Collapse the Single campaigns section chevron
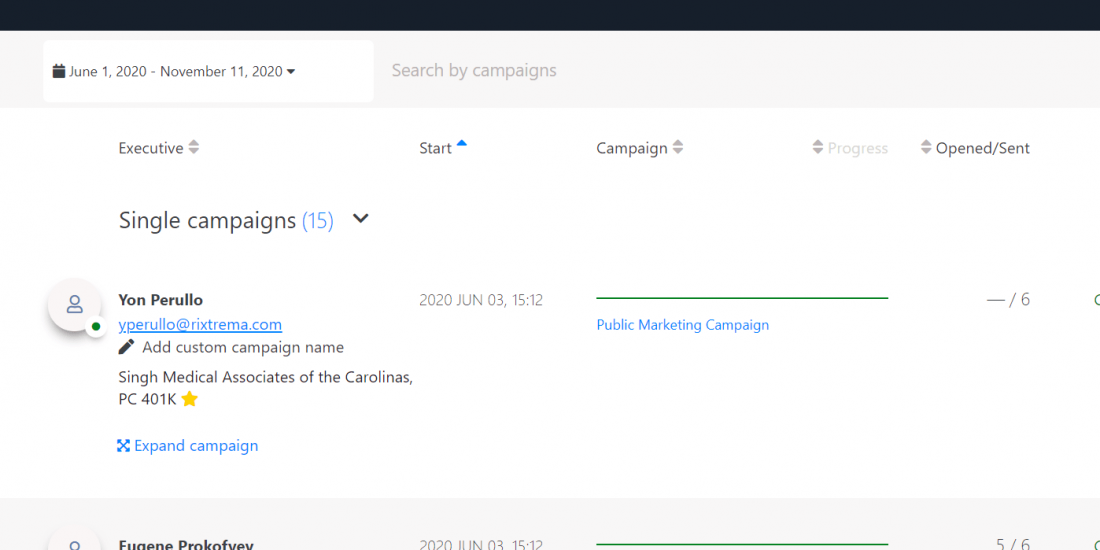 click(x=361, y=219)
